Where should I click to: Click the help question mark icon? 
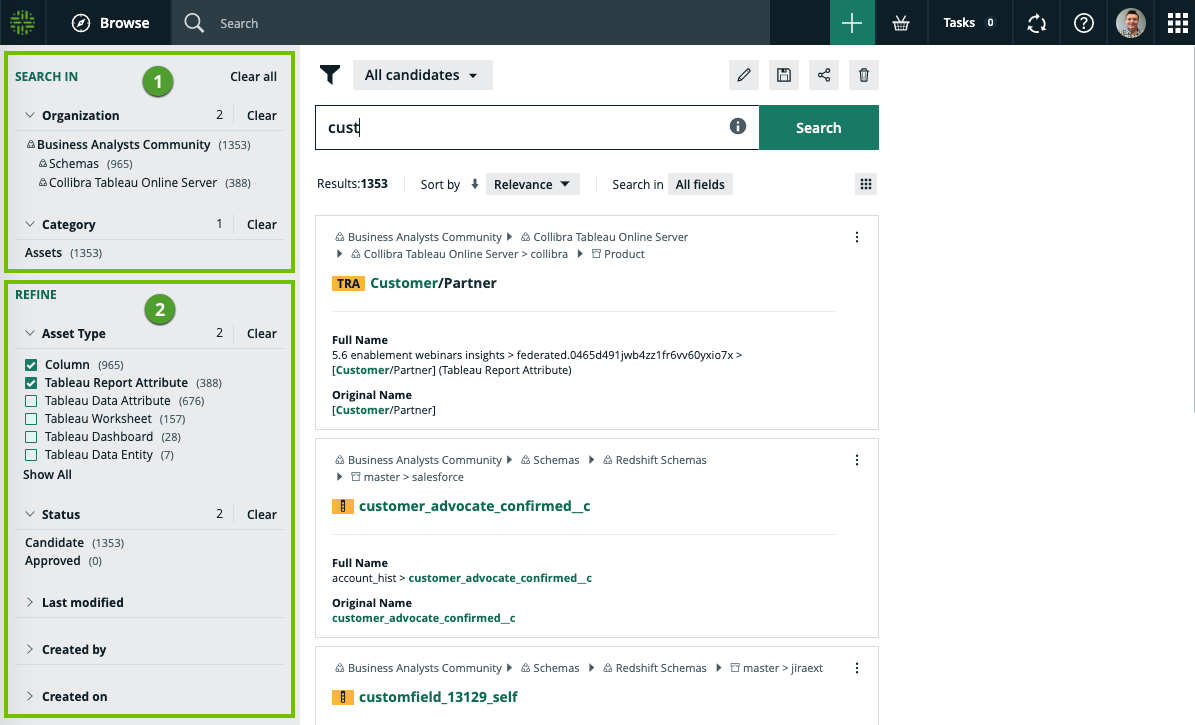click(x=1083, y=23)
